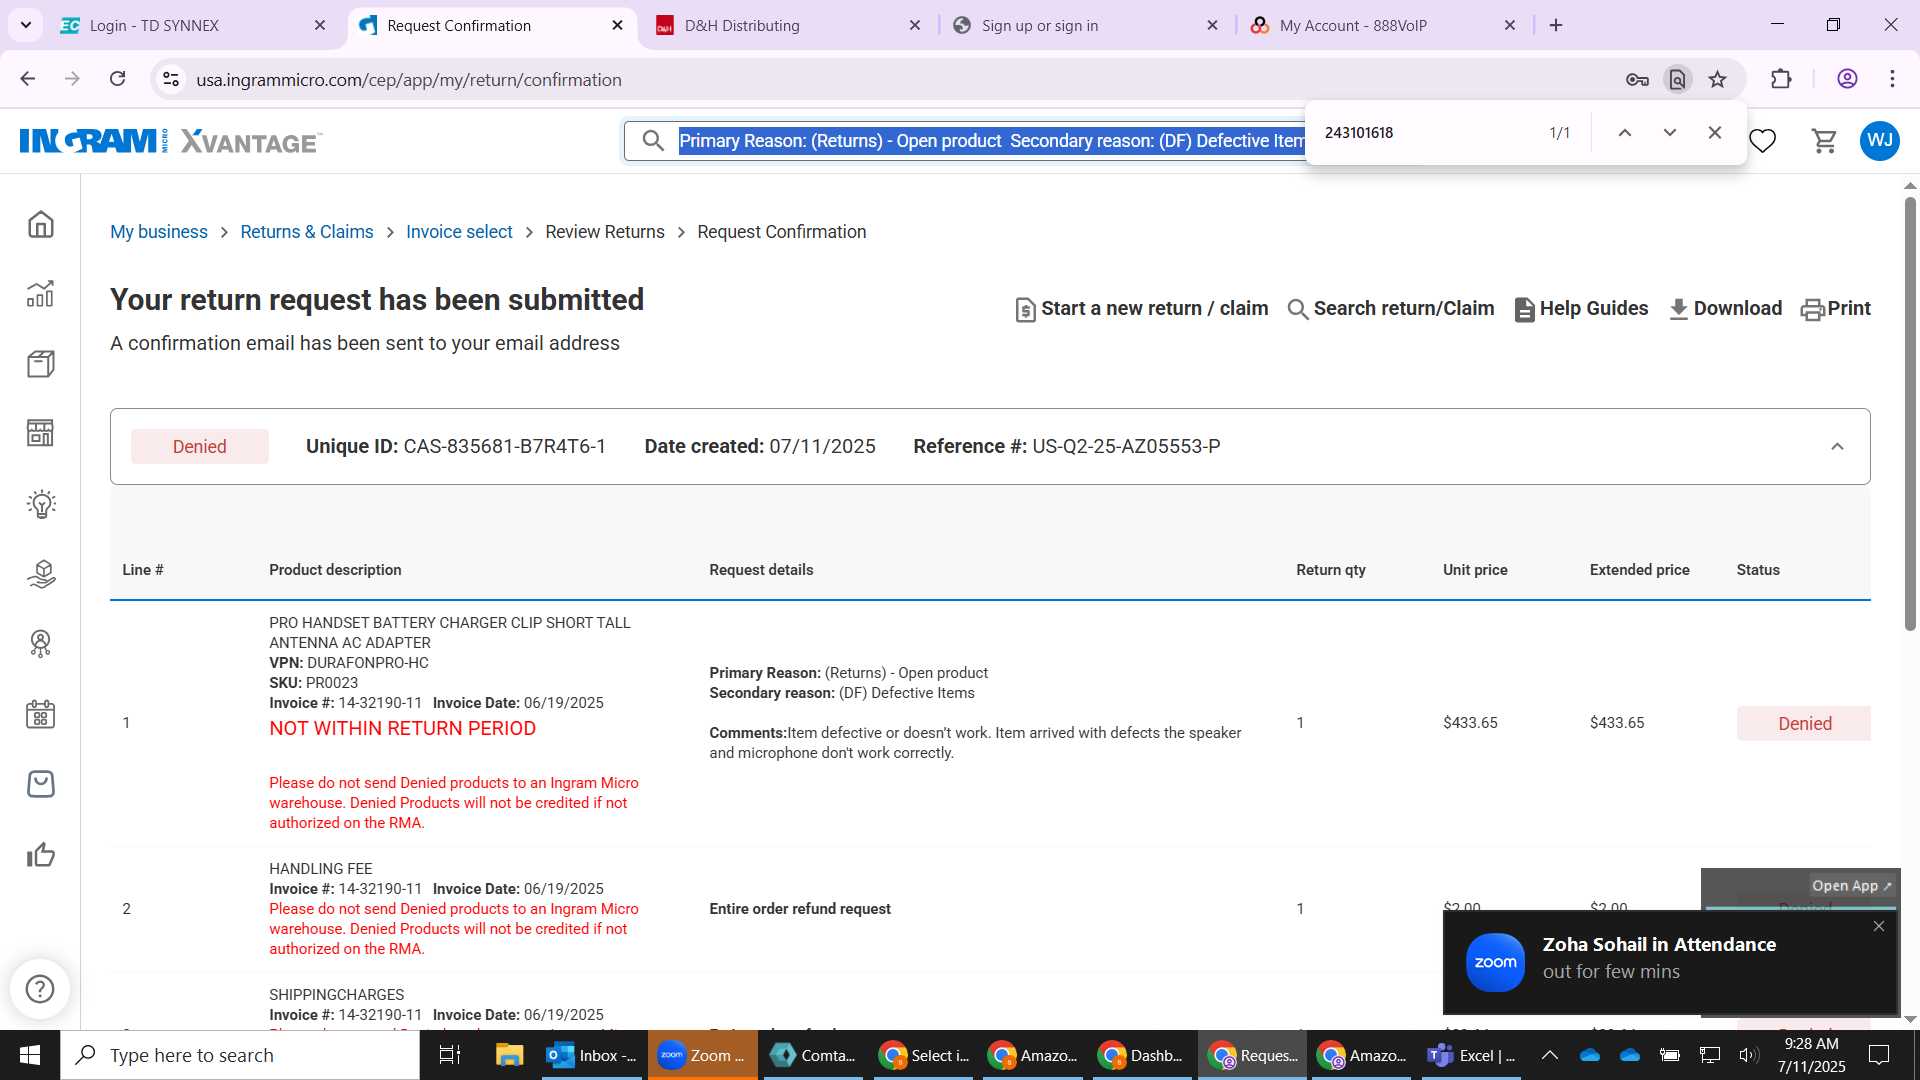Go back to the previous page
The height and width of the screenshot is (1080, 1920).
28,79
